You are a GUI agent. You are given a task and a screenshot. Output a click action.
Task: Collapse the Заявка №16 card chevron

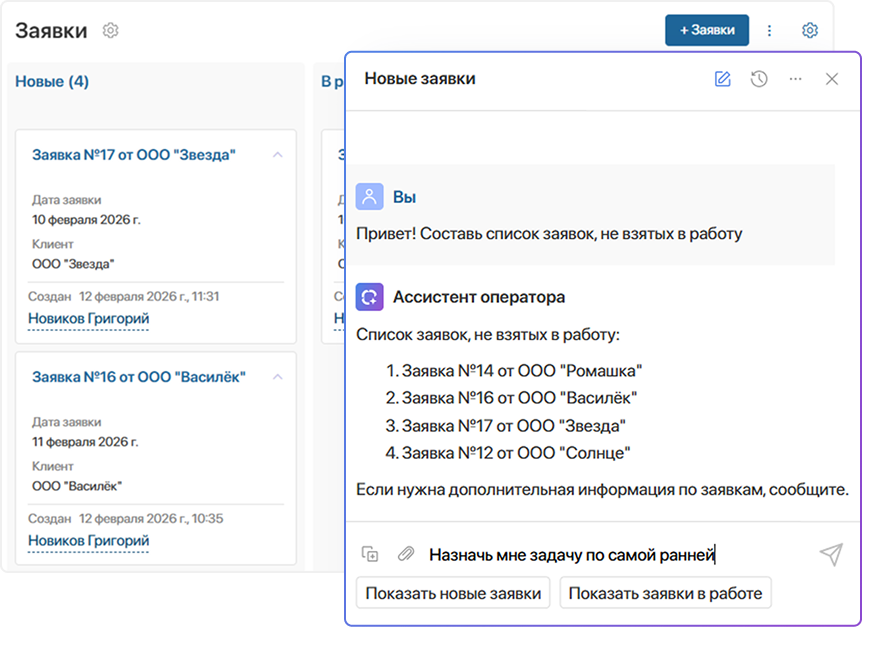click(x=277, y=377)
